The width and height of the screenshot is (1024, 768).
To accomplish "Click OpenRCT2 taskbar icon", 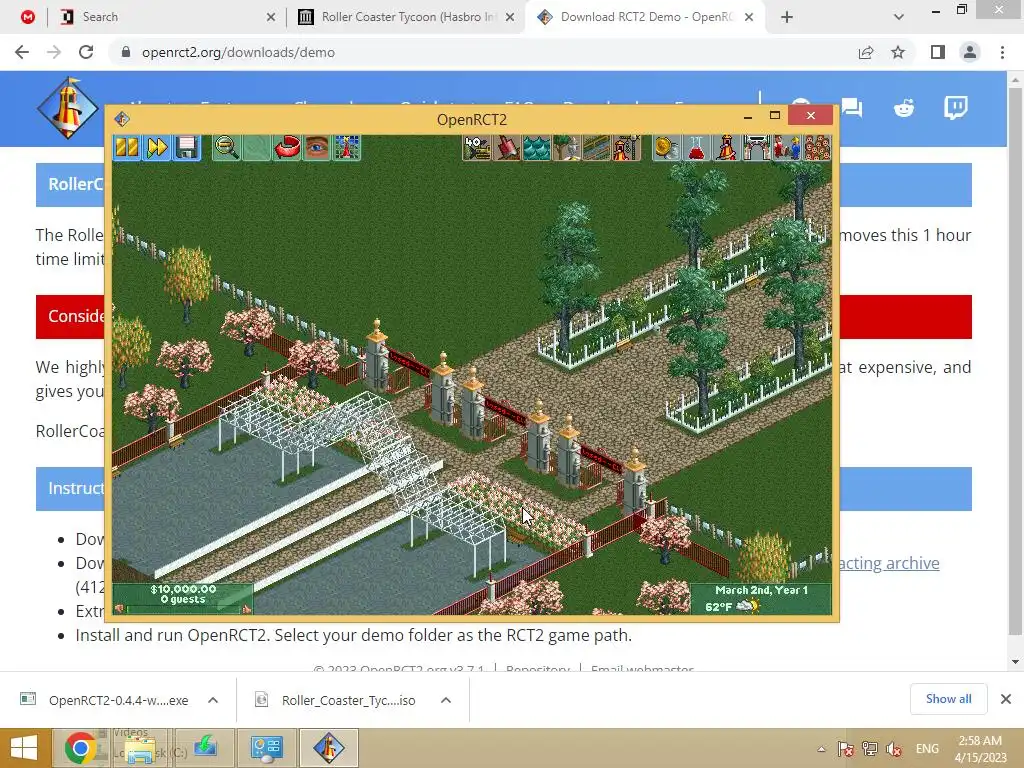I will 328,748.
